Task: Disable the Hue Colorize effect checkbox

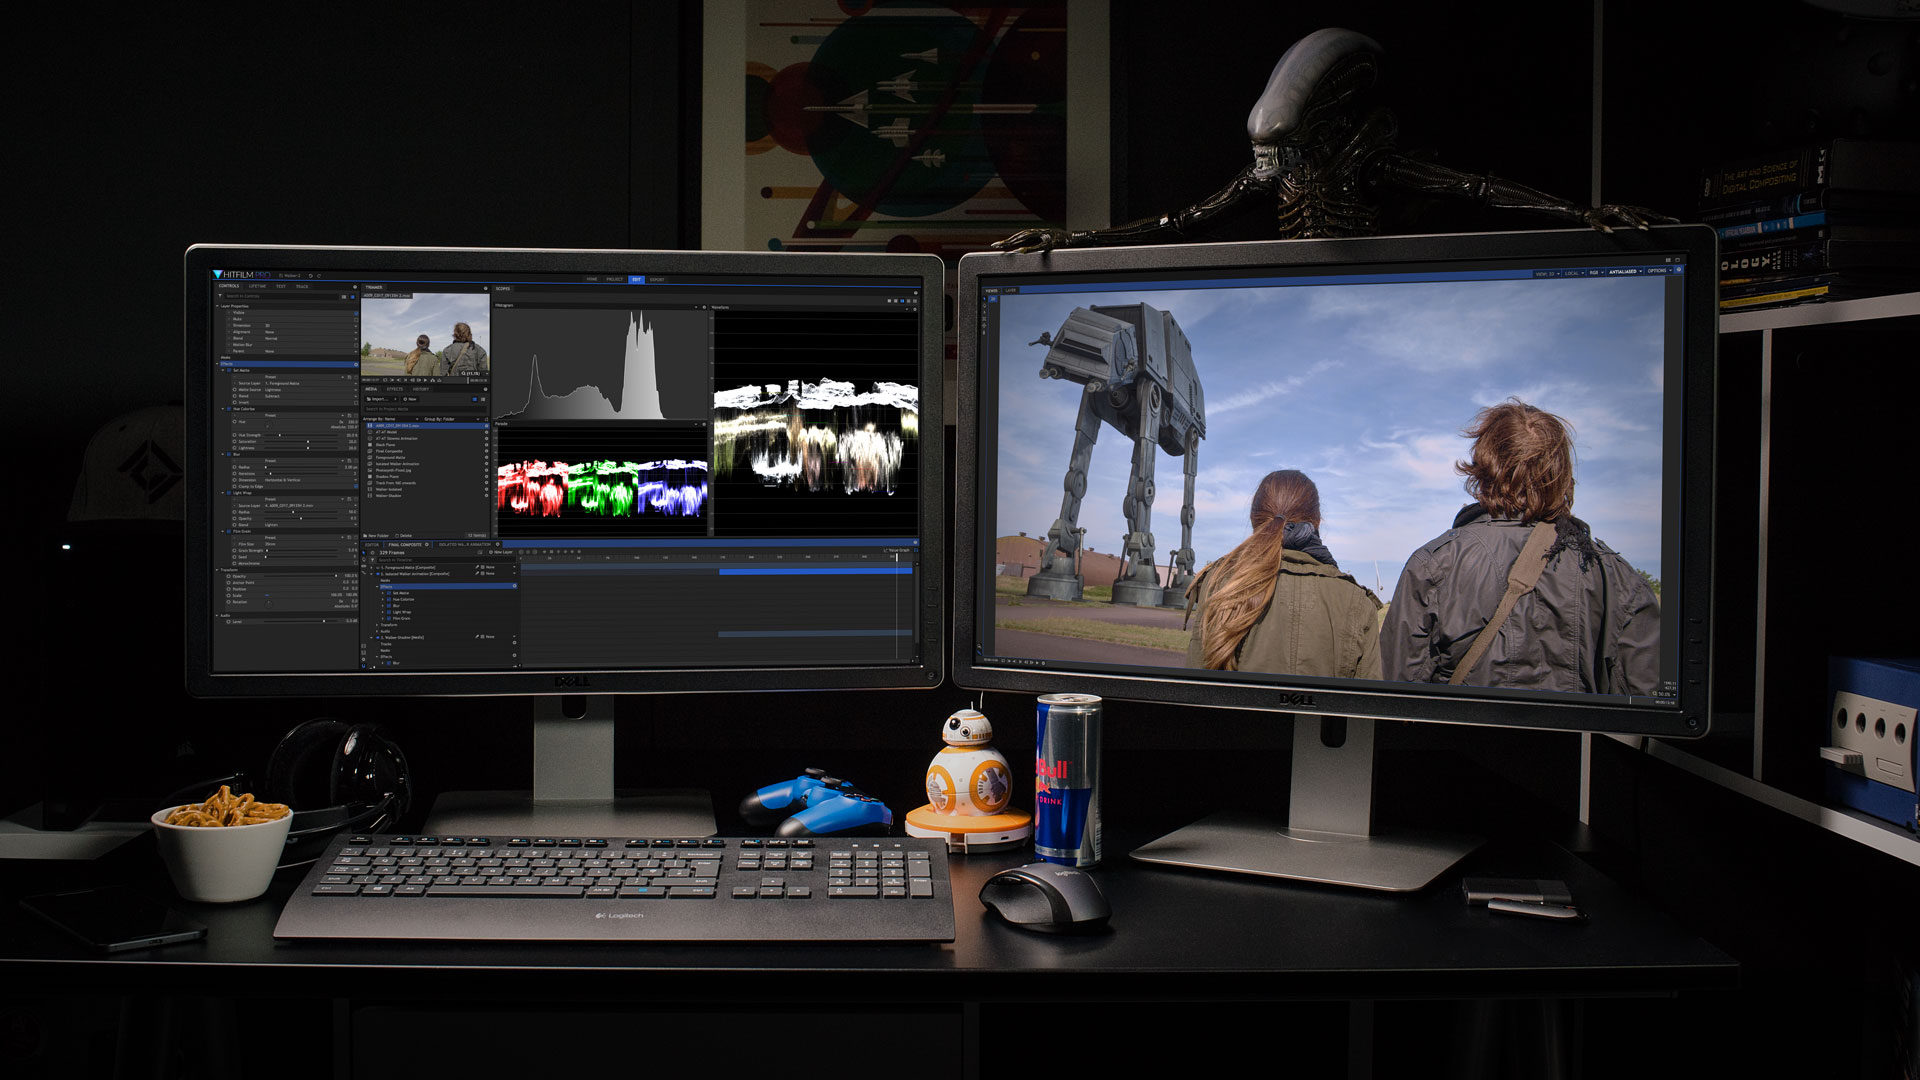Action: click(x=229, y=409)
